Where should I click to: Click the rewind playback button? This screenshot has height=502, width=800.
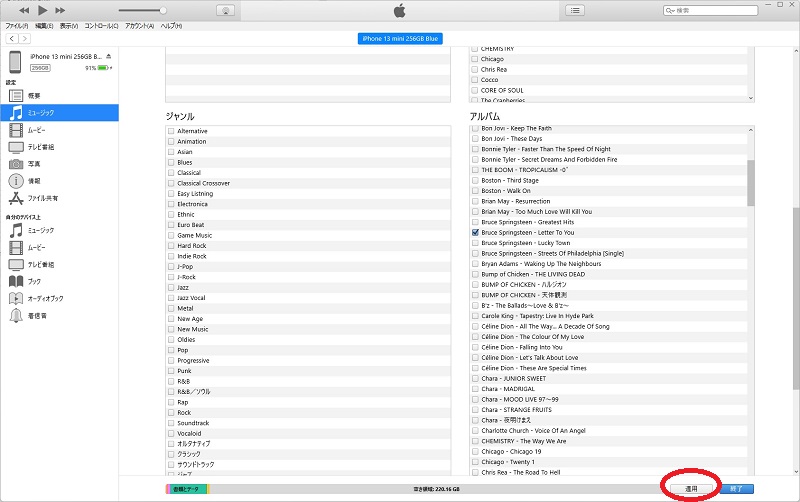24,10
